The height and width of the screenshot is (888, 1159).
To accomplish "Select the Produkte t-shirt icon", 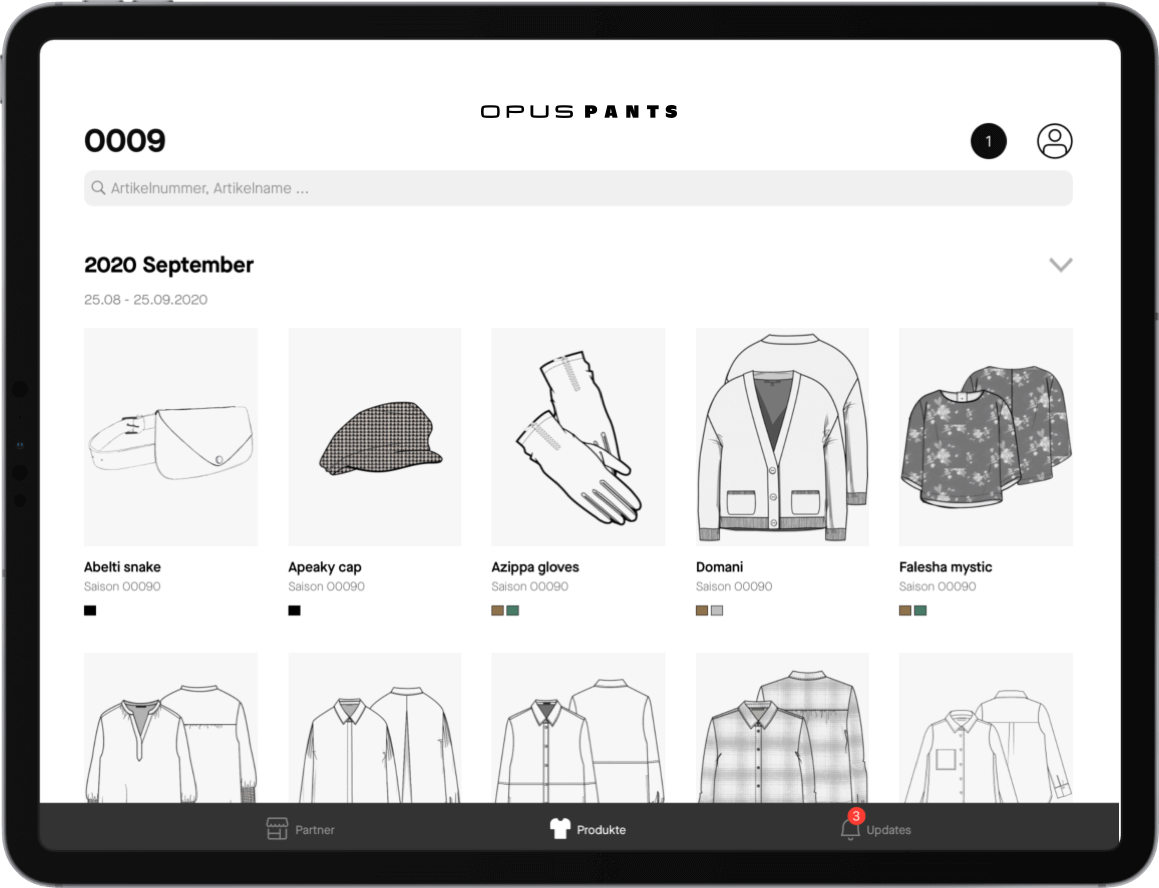I will coord(560,829).
